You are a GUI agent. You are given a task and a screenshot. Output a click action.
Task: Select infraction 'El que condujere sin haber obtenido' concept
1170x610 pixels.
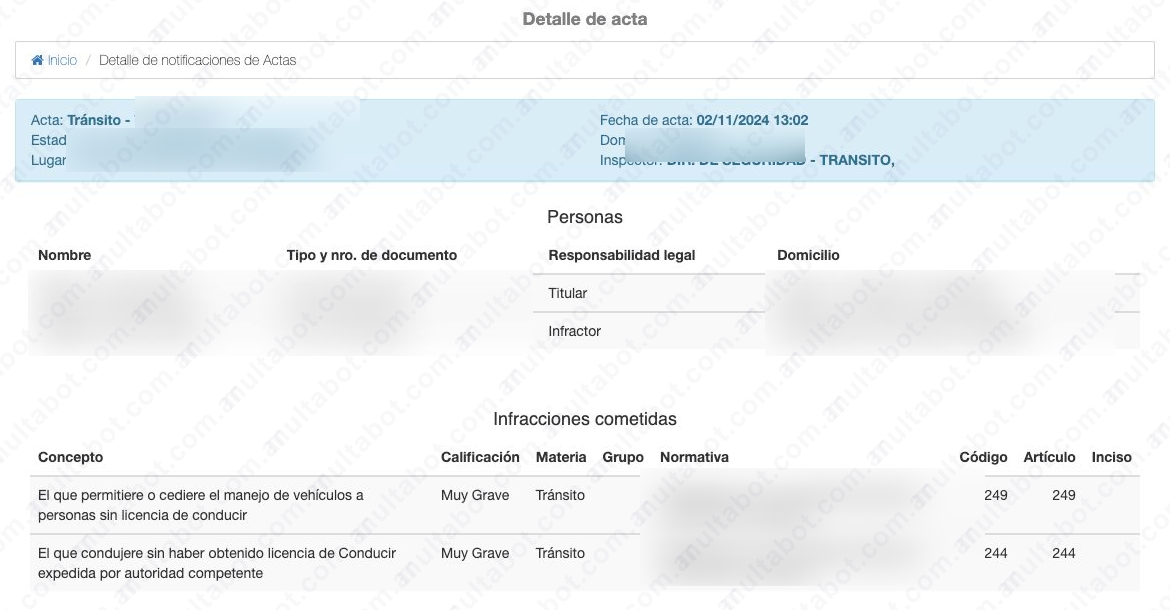(x=217, y=563)
